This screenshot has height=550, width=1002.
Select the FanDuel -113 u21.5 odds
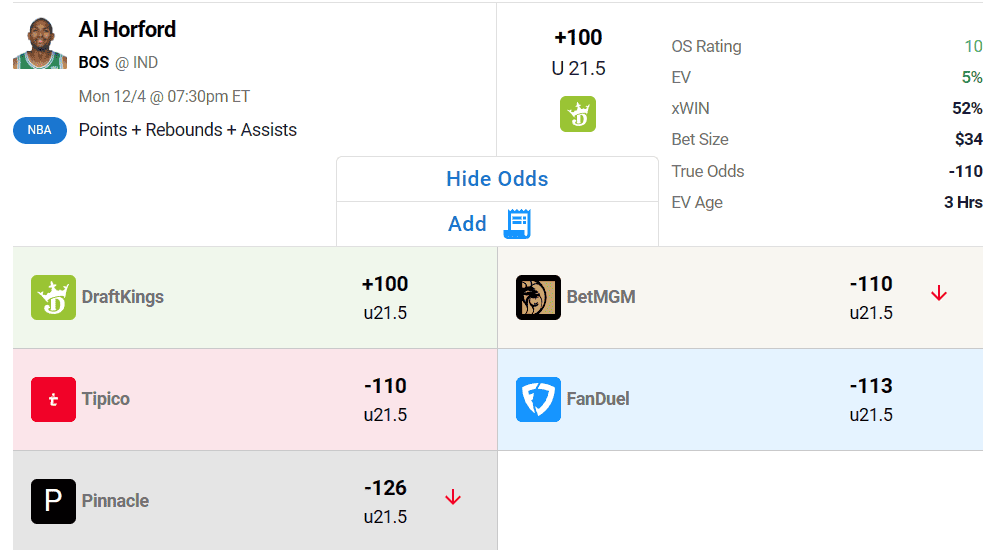(740, 400)
